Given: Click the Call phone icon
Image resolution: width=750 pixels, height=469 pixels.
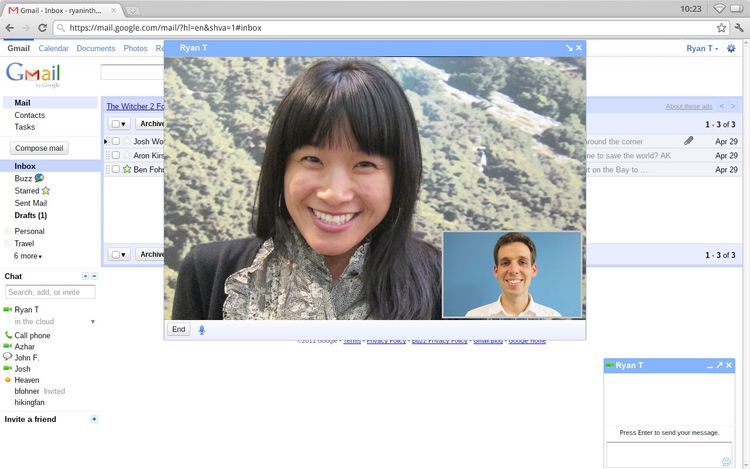Looking at the screenshot, I should tap(8, 336).
